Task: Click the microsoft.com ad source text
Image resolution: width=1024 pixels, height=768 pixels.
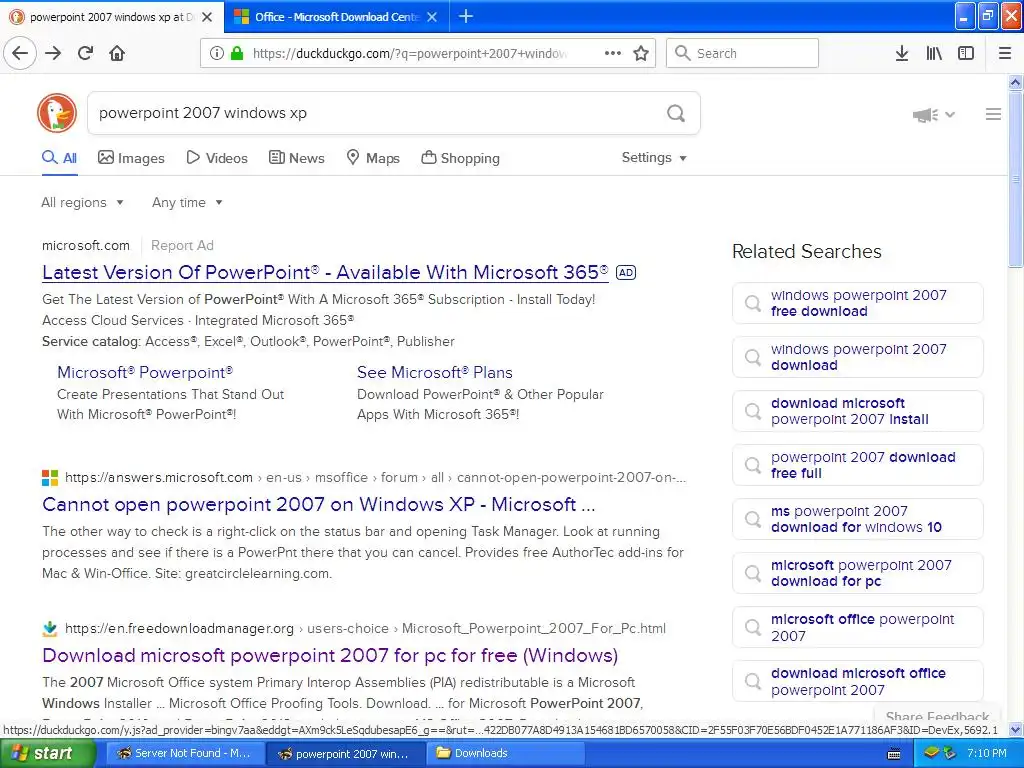Action: [x=86, y=246]
